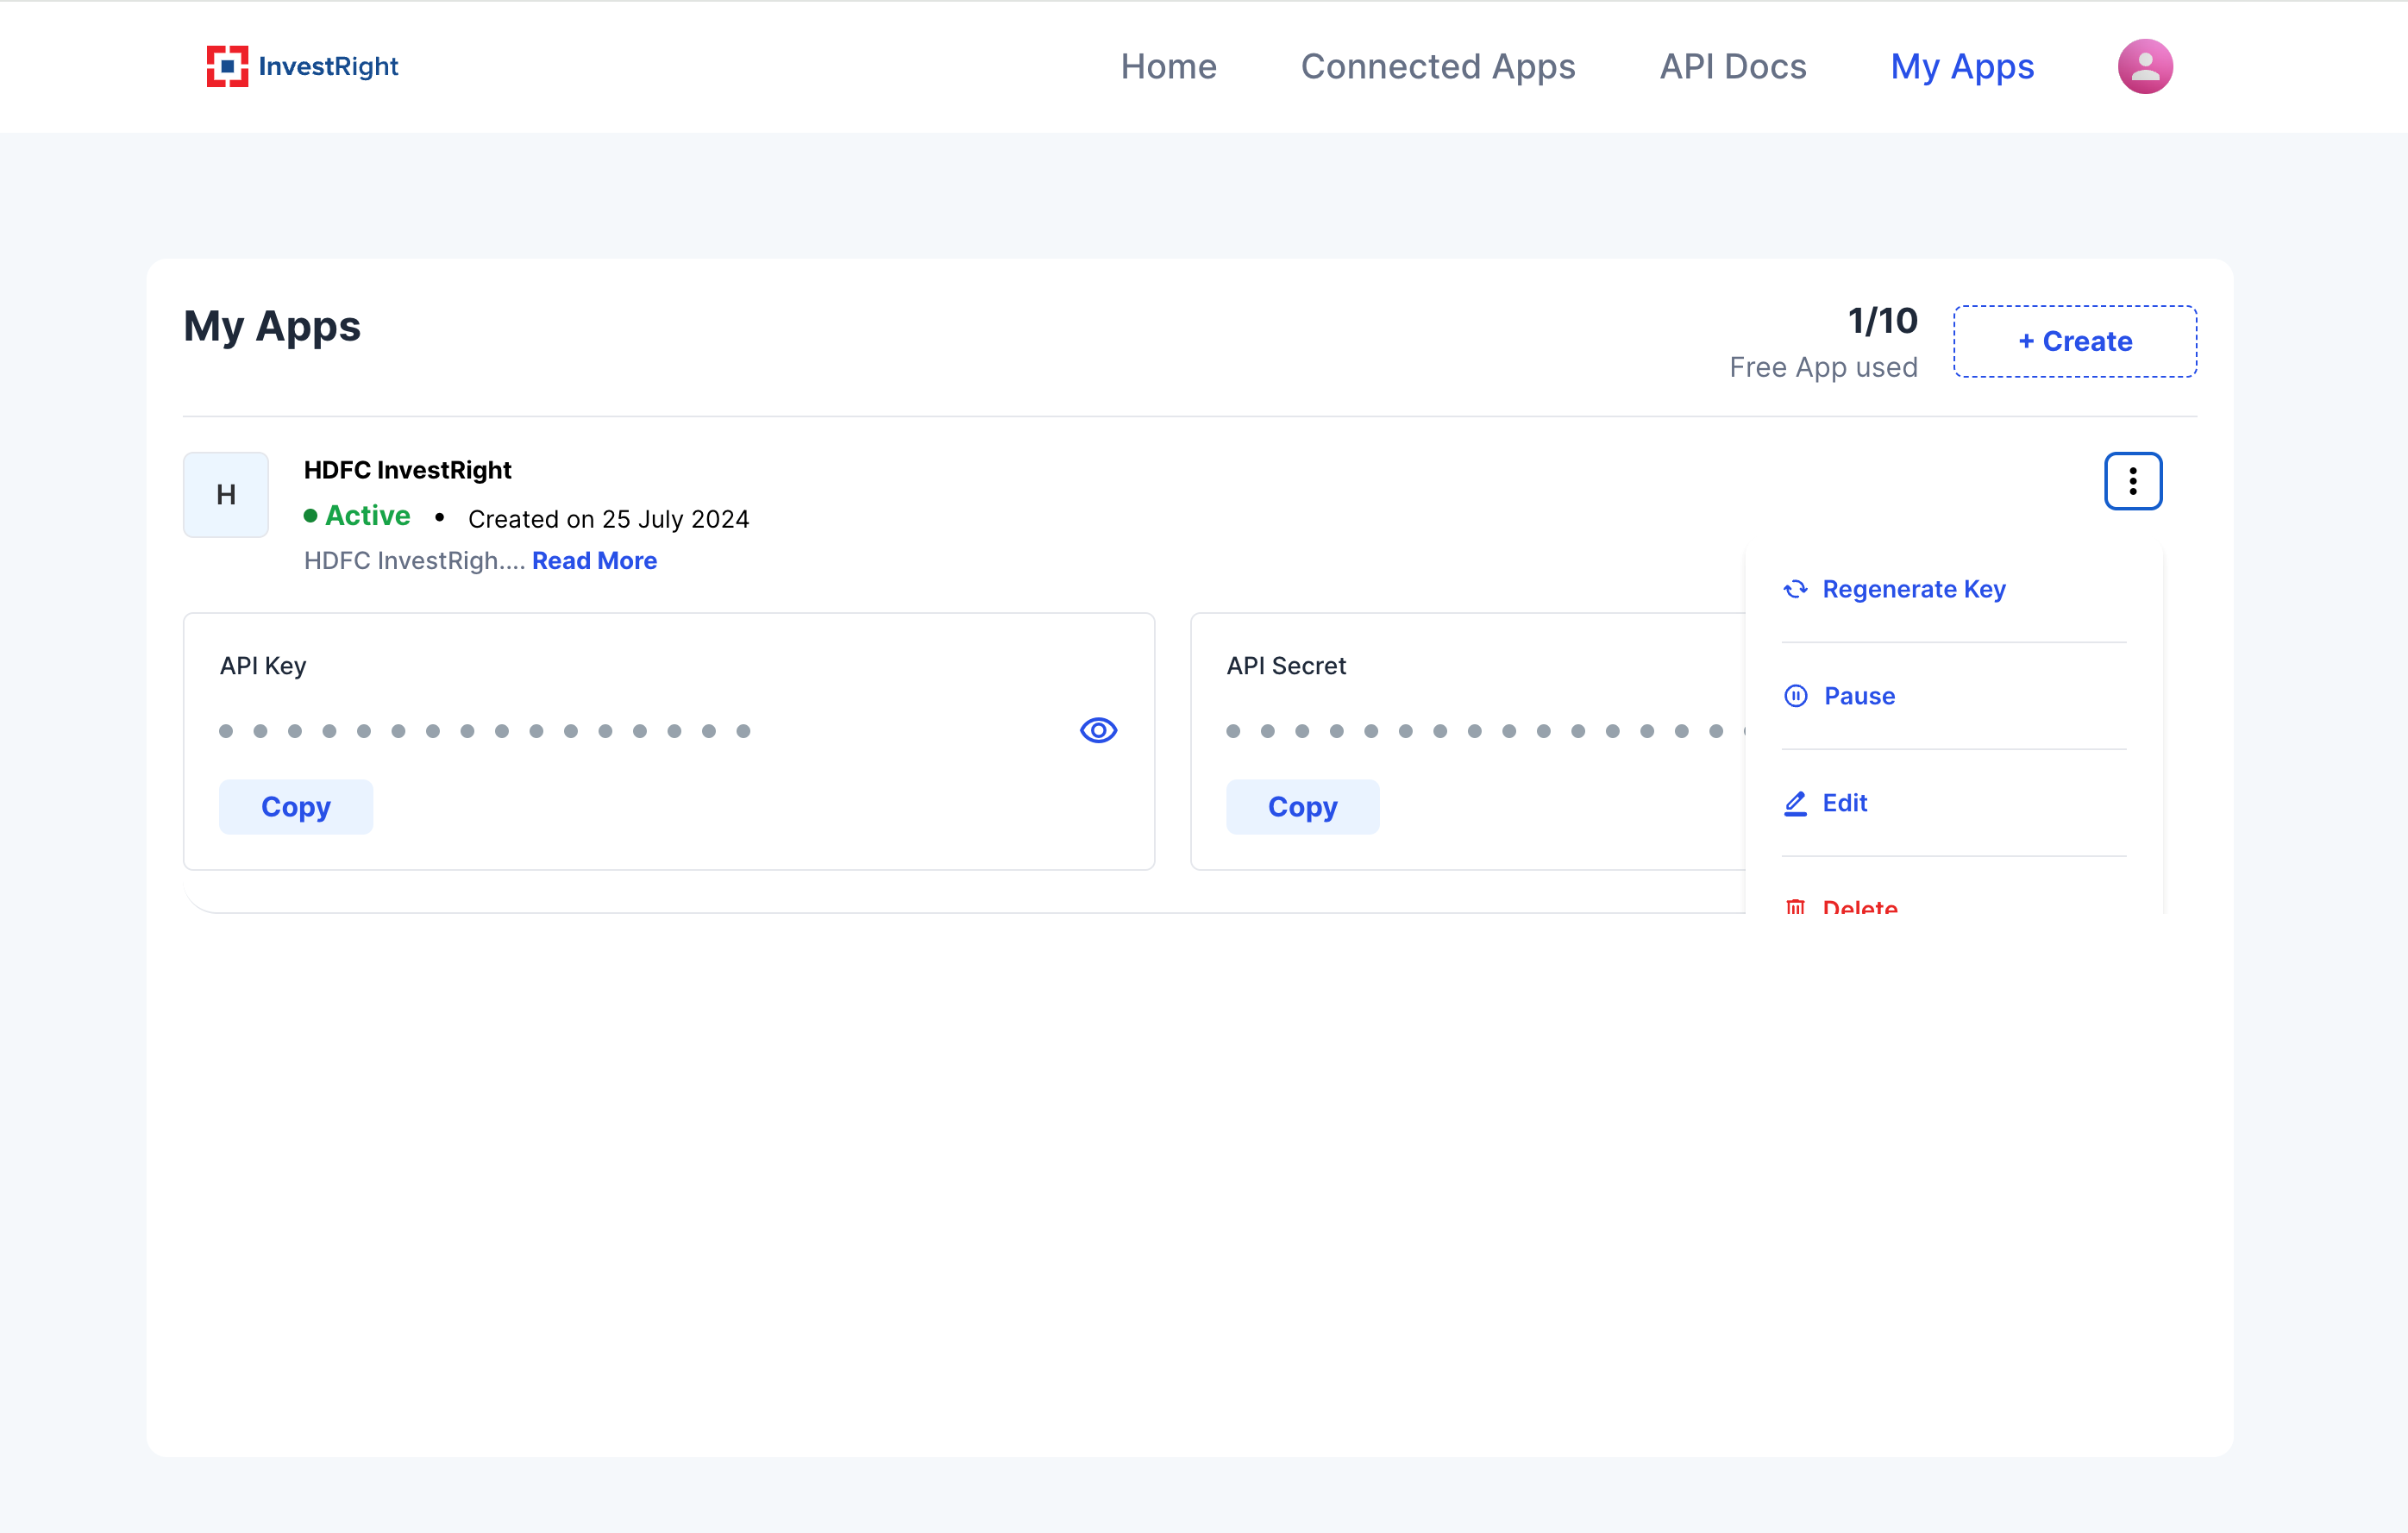Click the Delete trash icon
The height and width of the screenshot is (1533, 2408).
click(1795, 906)
